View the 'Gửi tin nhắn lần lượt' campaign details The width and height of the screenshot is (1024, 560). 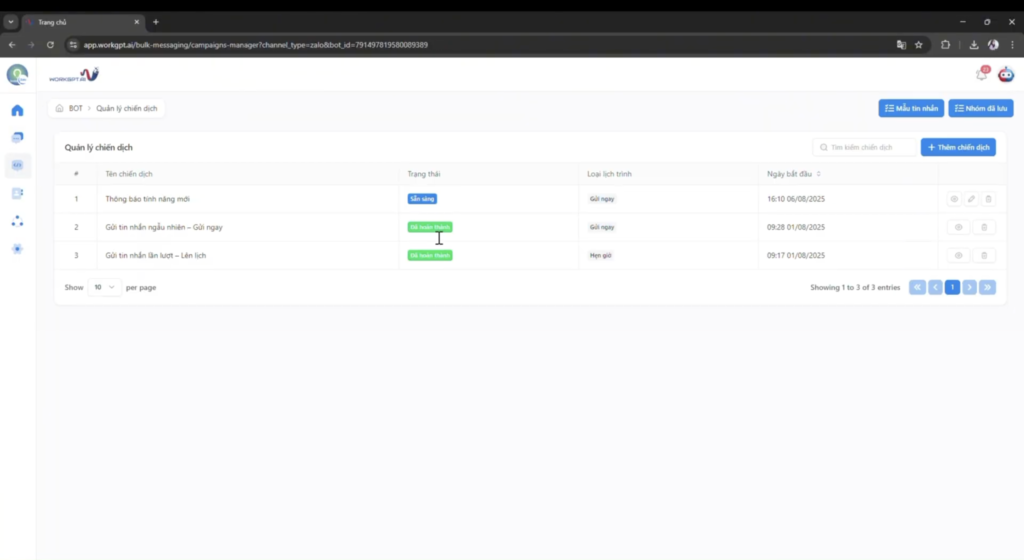coord(958,256)
